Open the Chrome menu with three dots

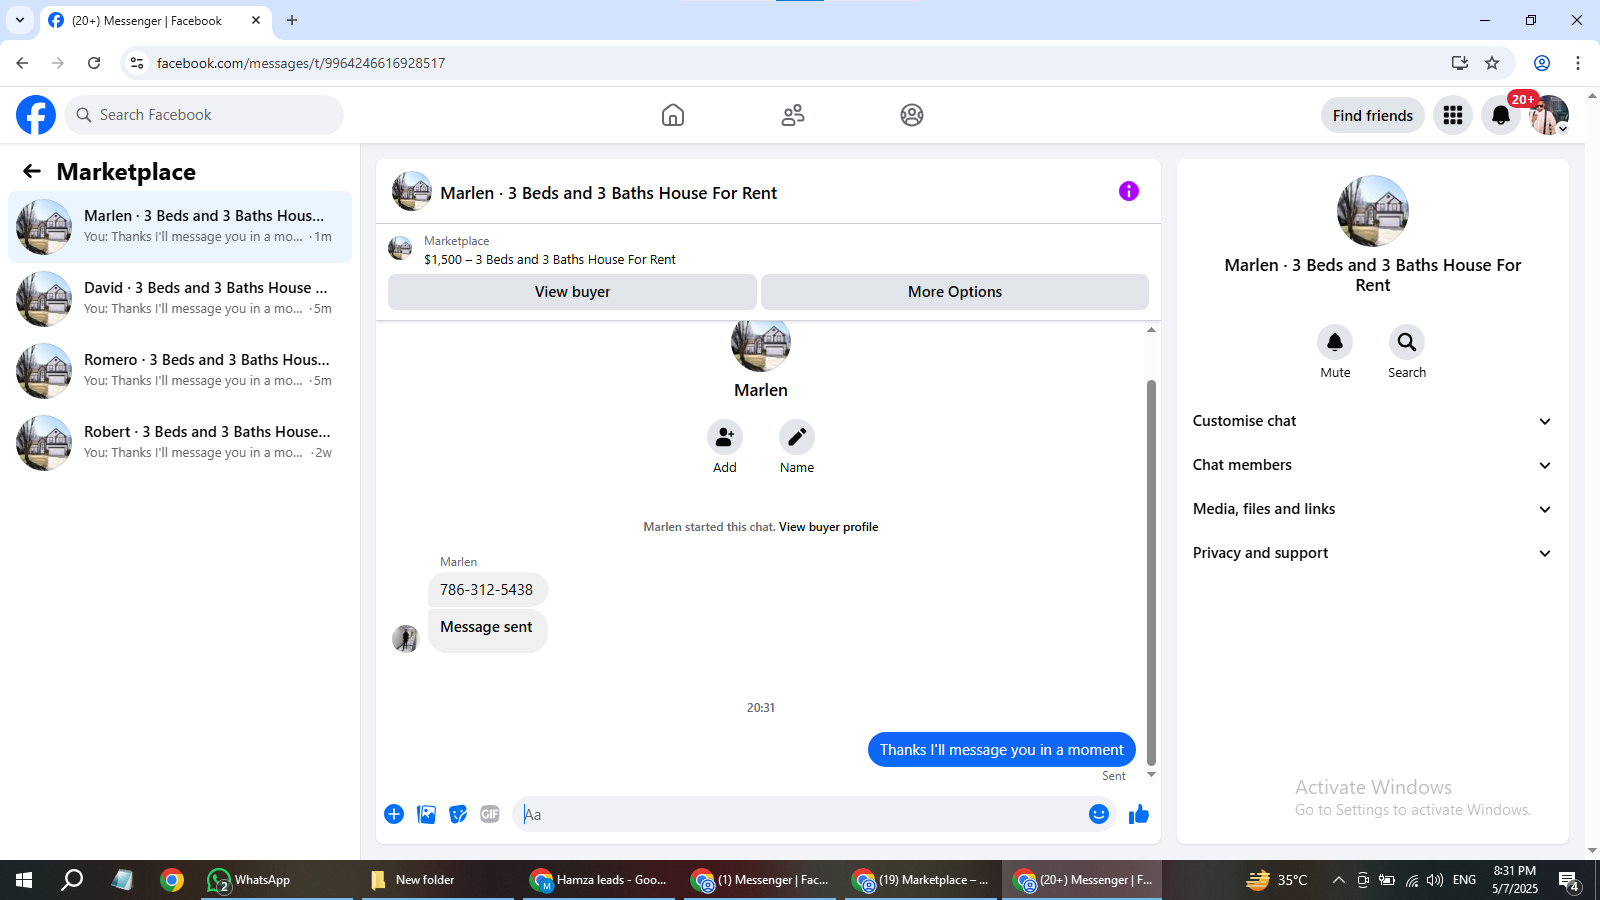(1578, 63)
